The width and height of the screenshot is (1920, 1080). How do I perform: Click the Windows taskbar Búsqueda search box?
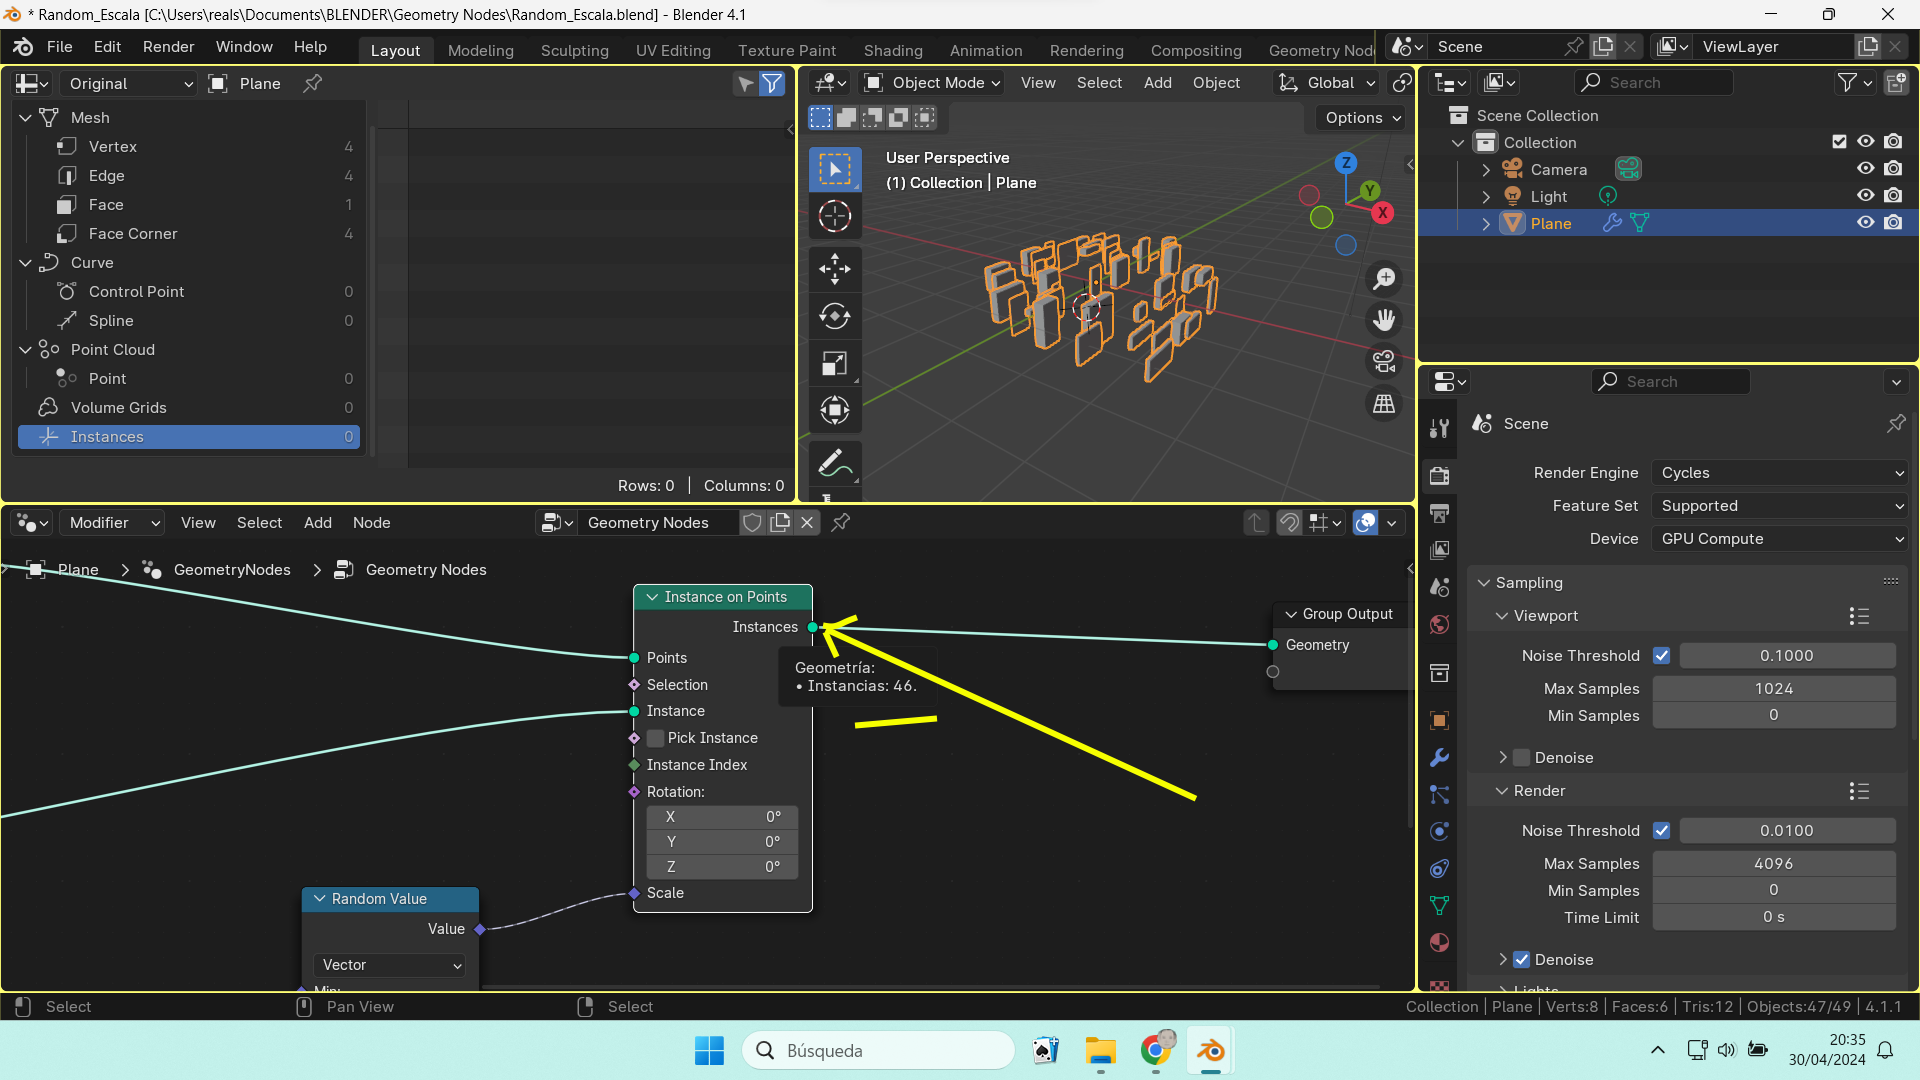pyautogui.click(x=878, y=1051)
